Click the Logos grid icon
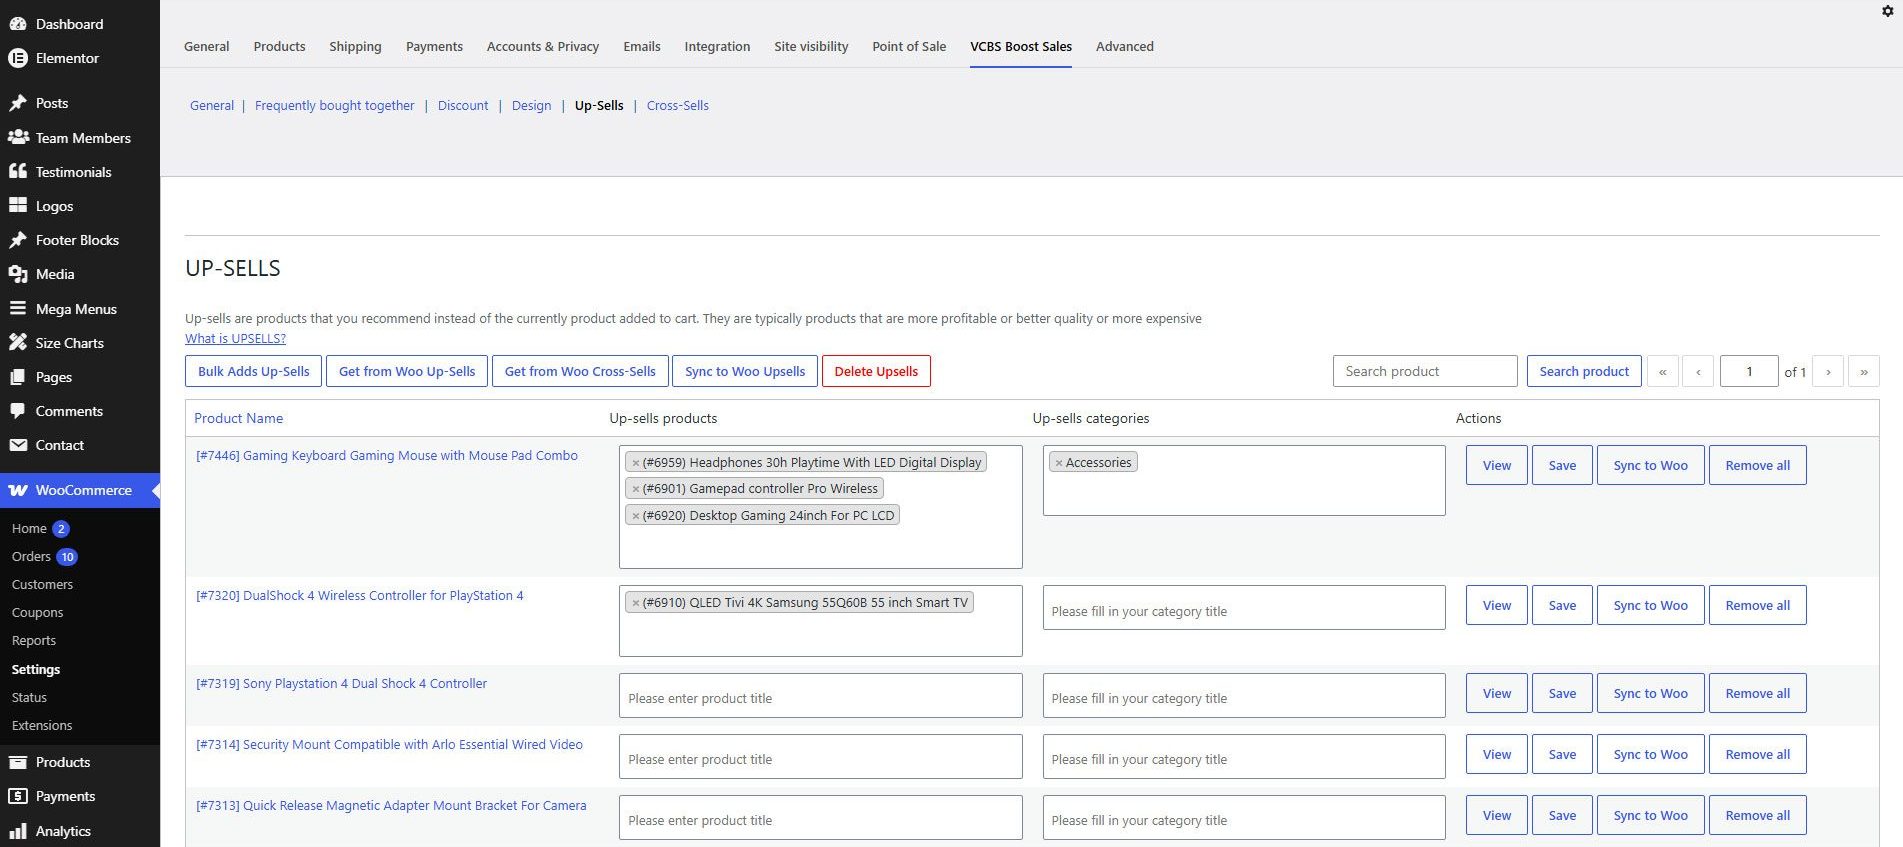 click(x=17, y=206)
